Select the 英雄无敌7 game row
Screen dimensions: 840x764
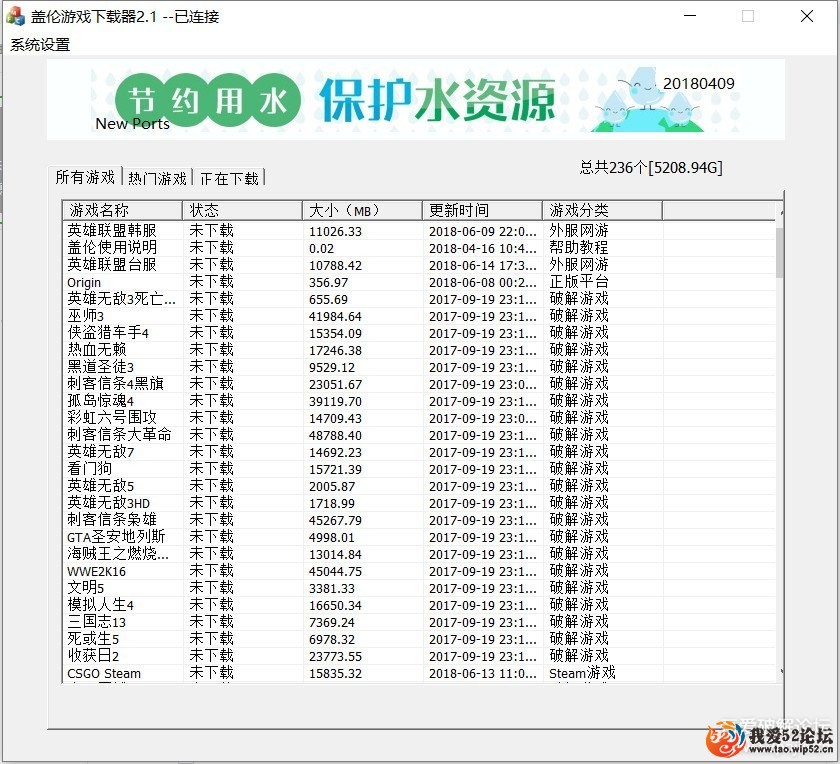point(419,452)
